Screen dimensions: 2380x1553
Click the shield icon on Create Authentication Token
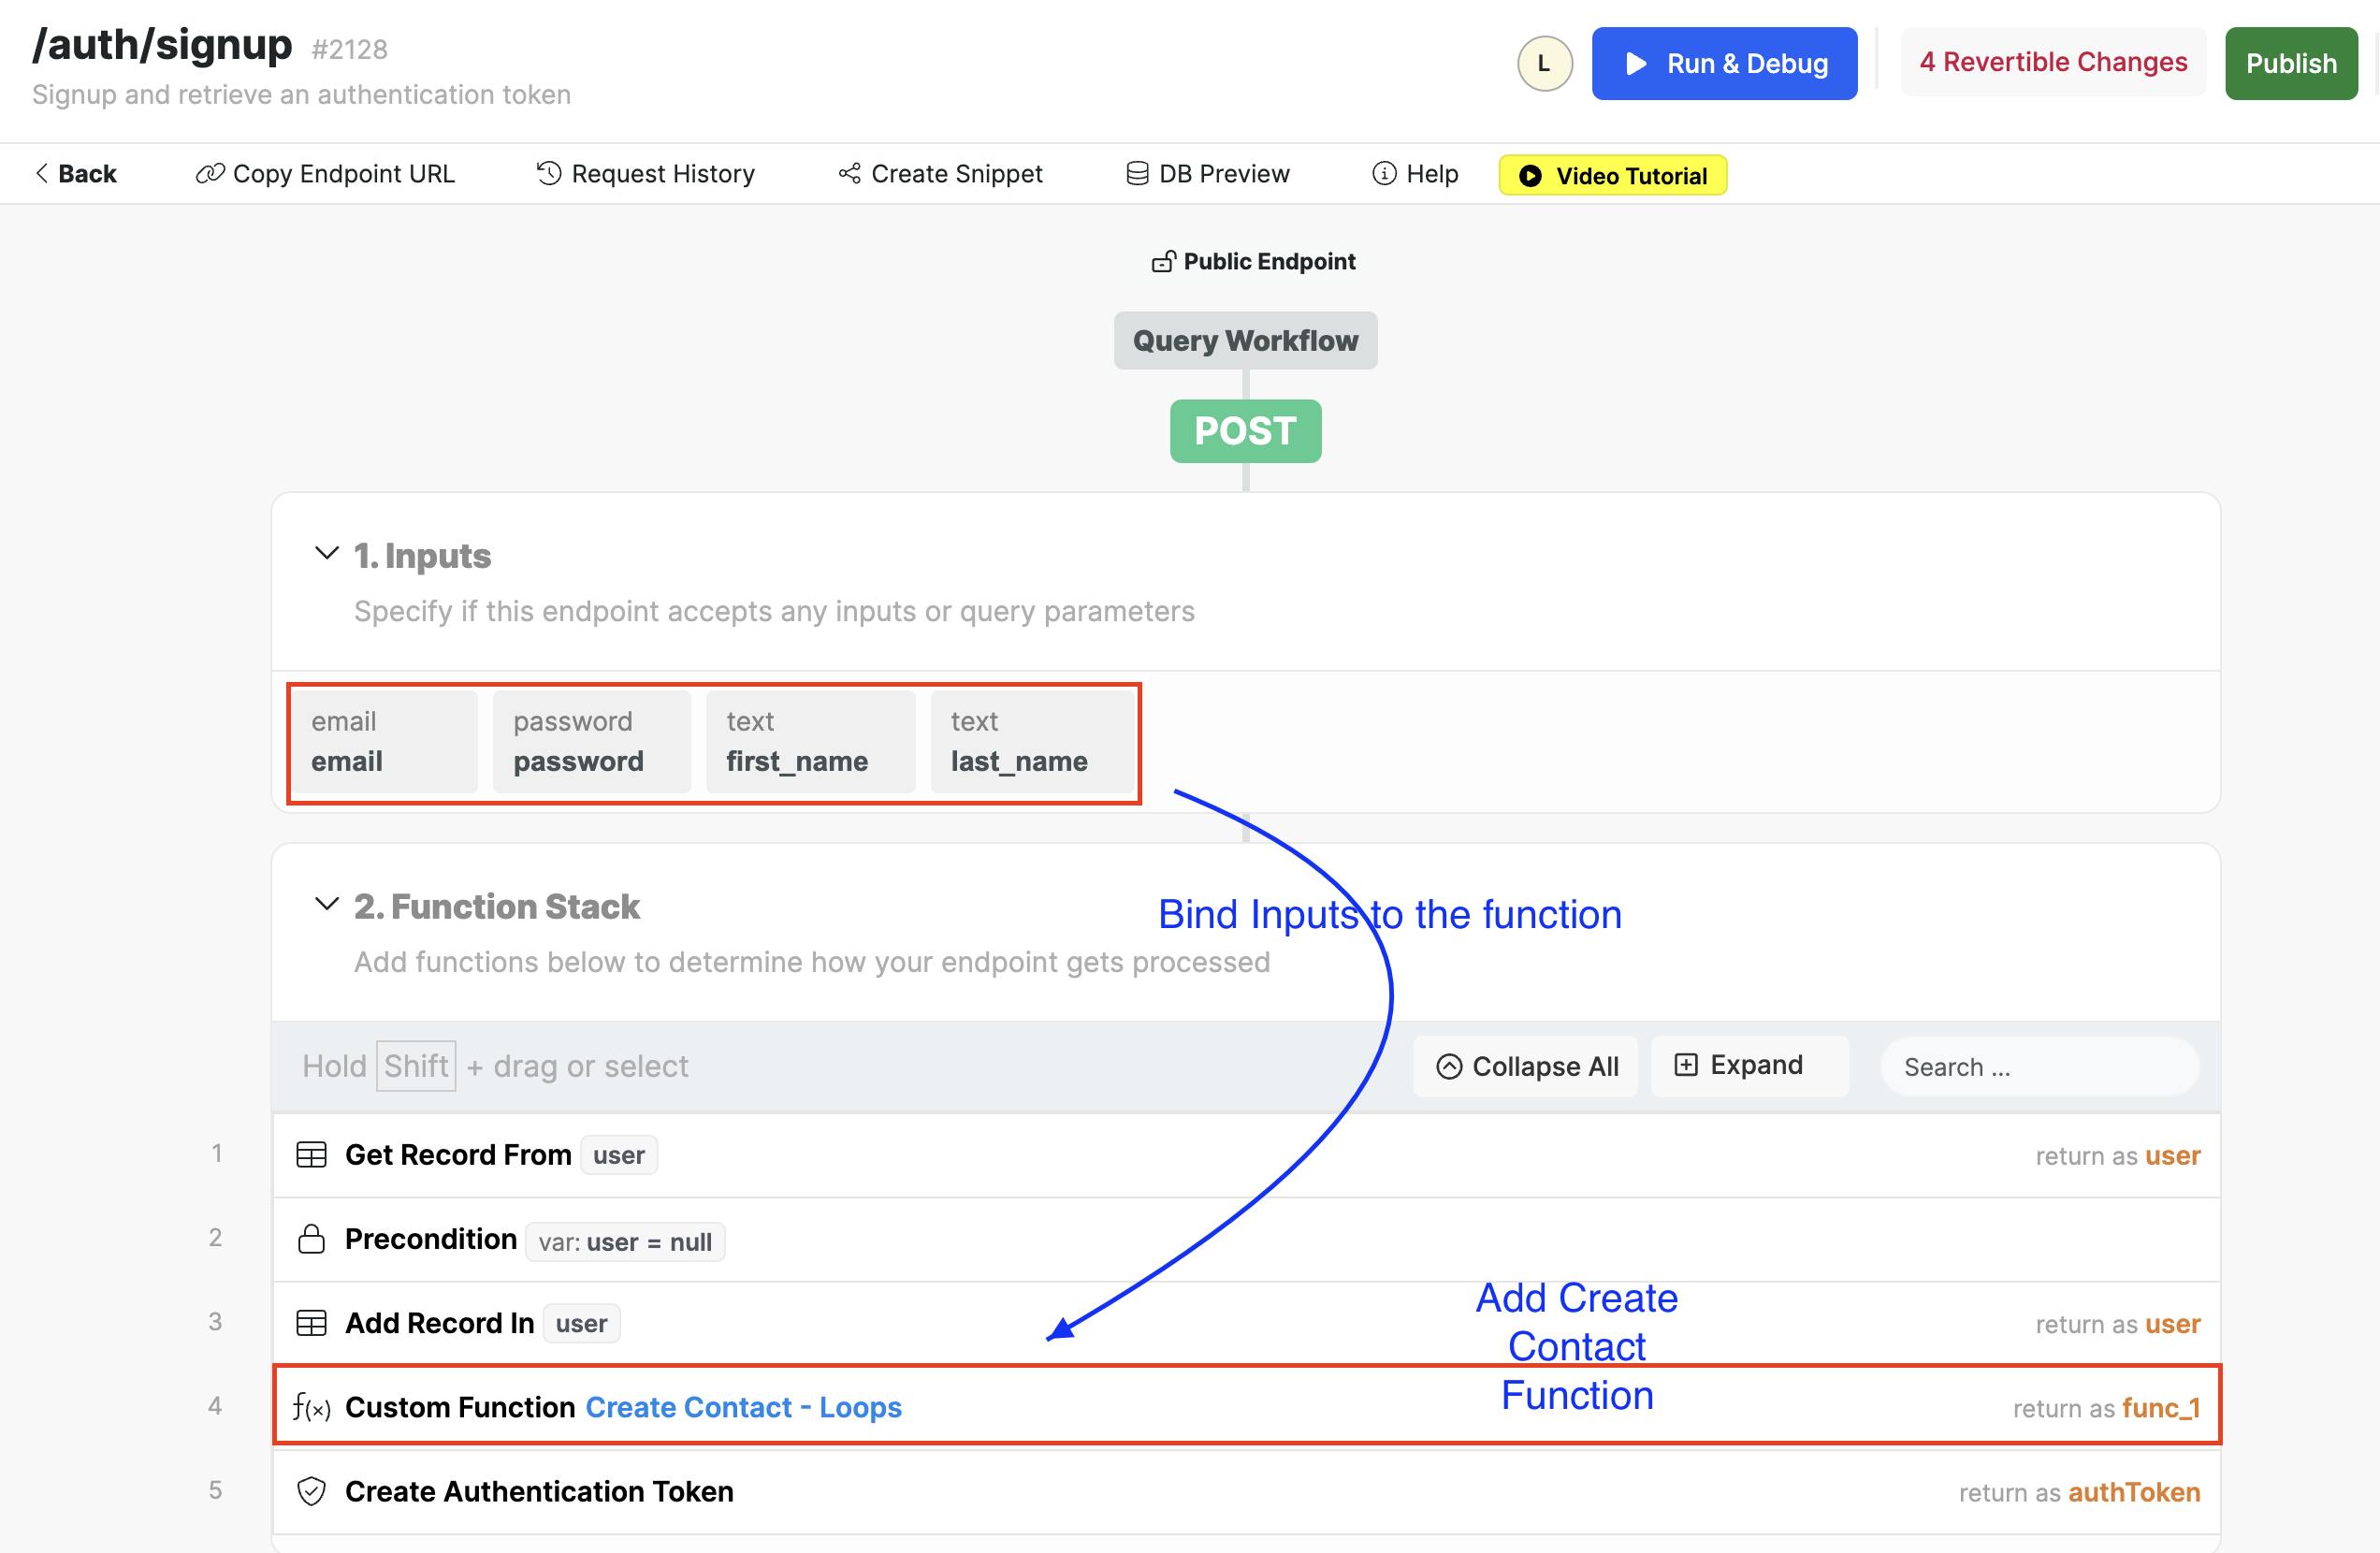311,1491
